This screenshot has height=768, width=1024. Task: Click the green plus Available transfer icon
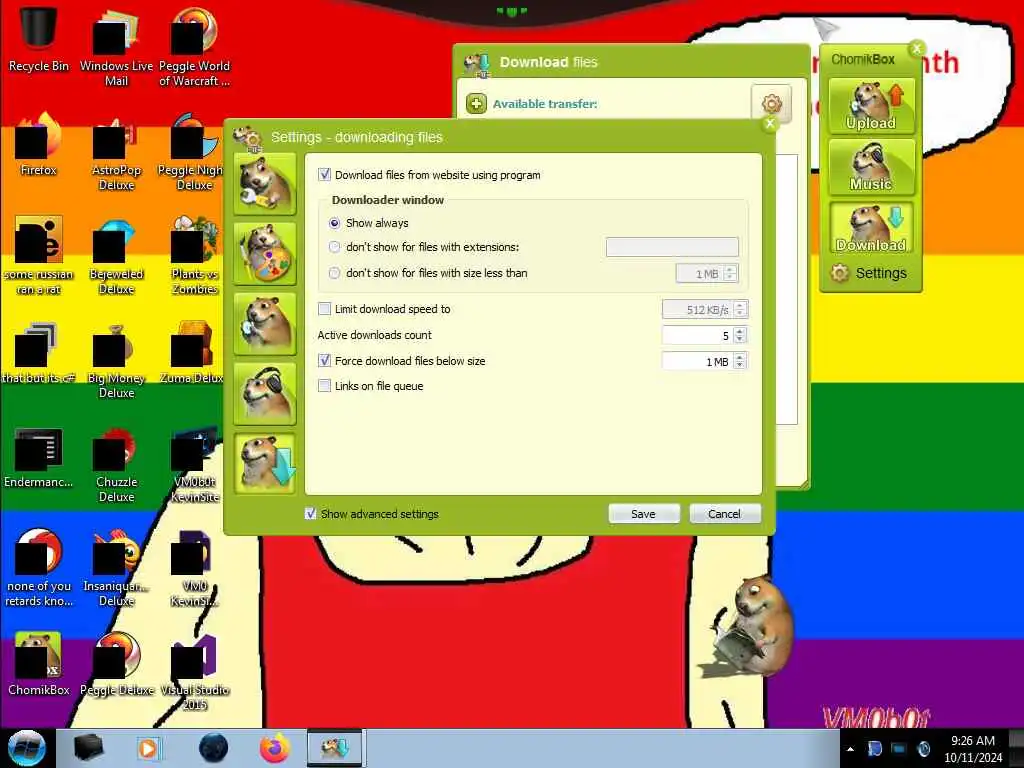[476, 103]
